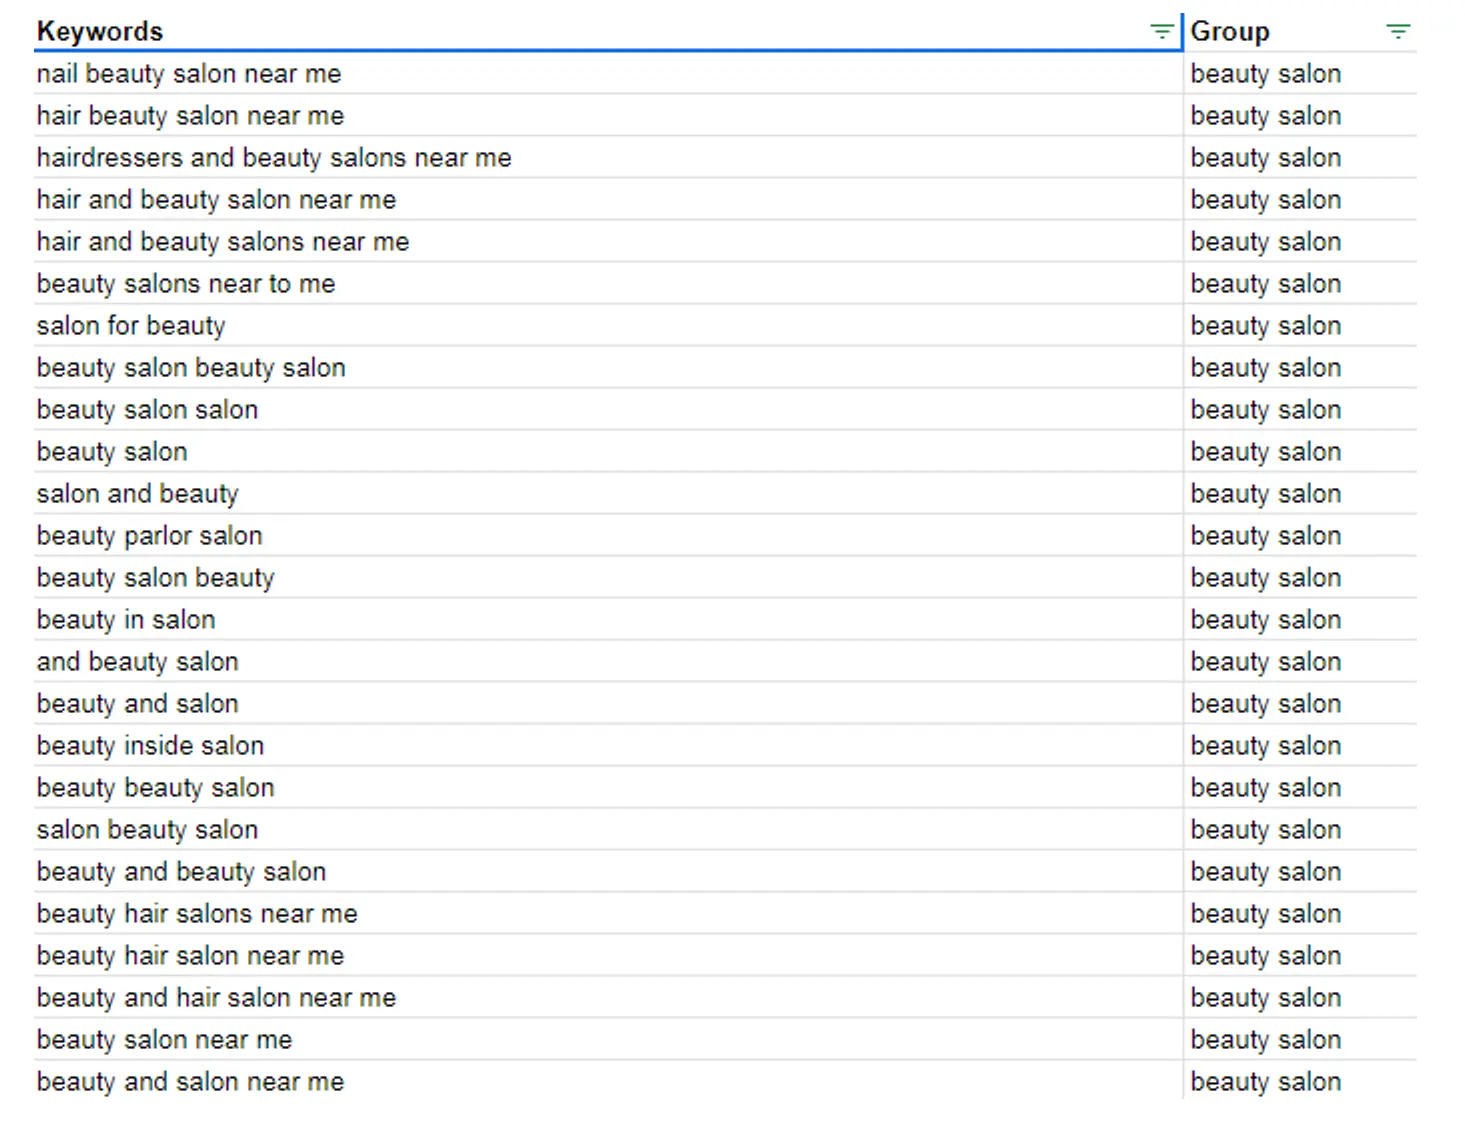Image resolution: width=1465 pixels, height=1129 pixels.
Task: Select 'beauty salon beauty salon' keyword cell
Action: click(x=190, y=367)
